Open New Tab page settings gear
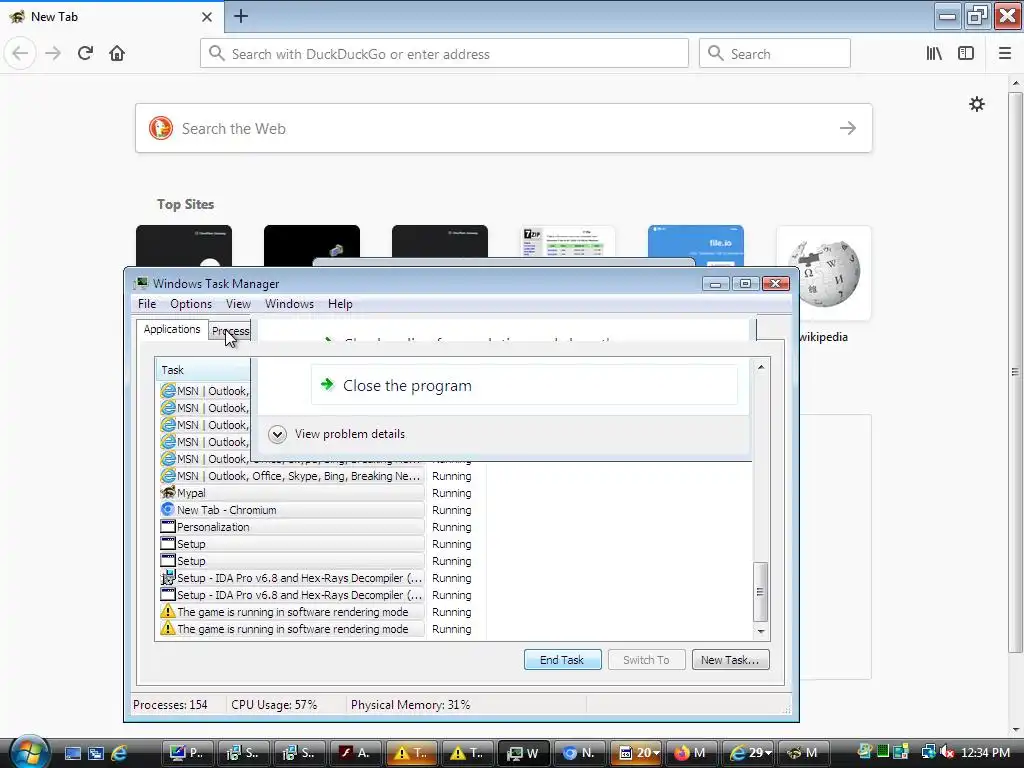The width and height of the screenshot is (1024, 768). point(976,104)
